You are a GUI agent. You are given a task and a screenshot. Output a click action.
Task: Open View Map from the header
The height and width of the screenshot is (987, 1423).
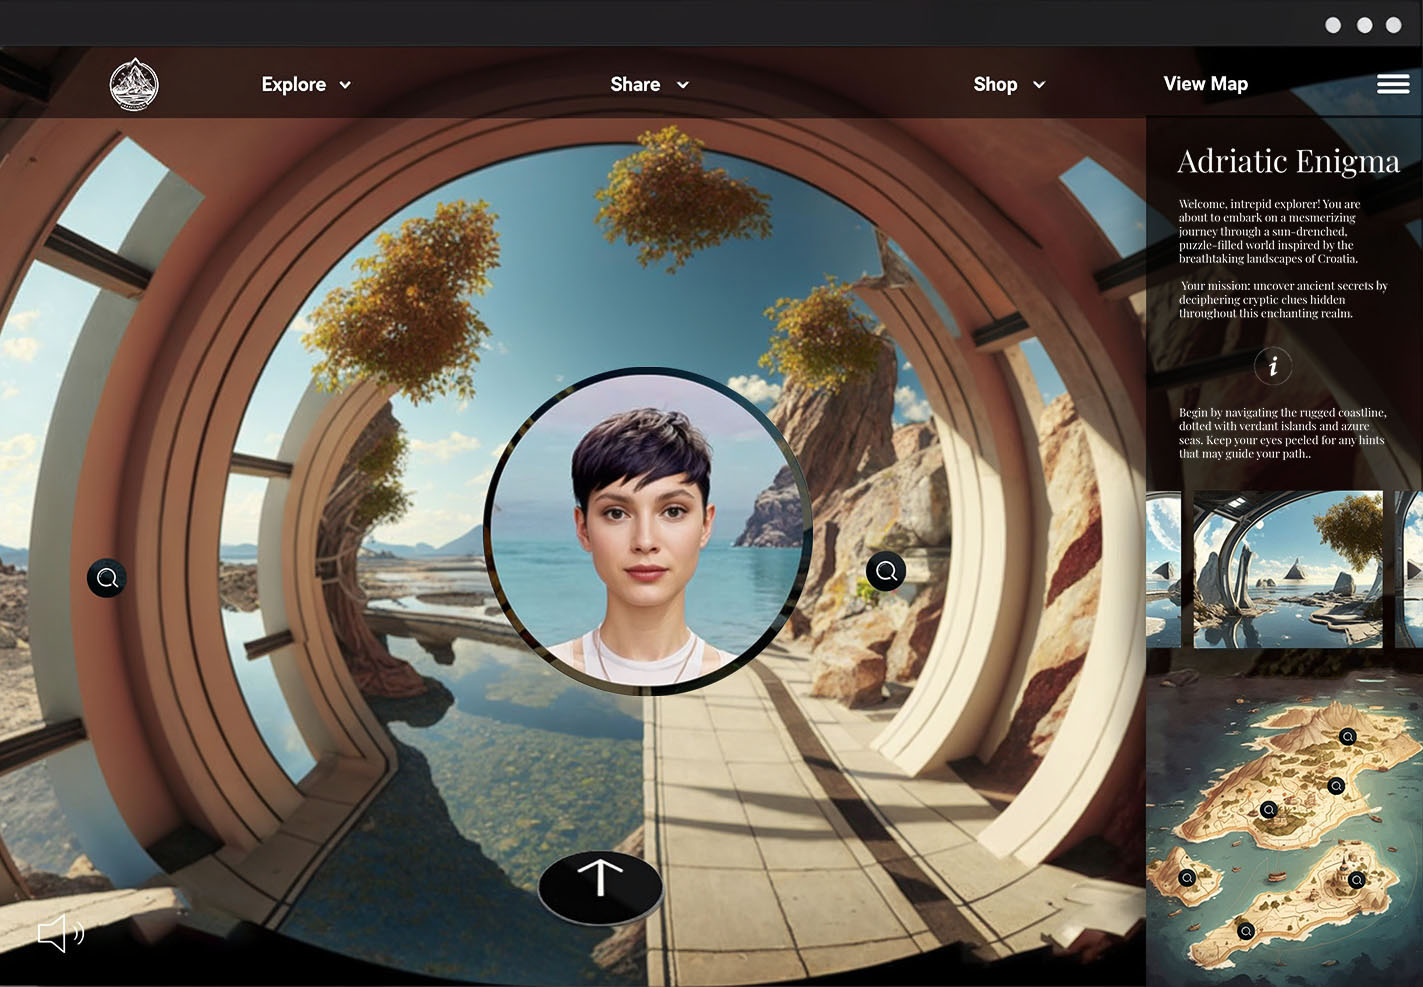click(x=1205, y=84)
